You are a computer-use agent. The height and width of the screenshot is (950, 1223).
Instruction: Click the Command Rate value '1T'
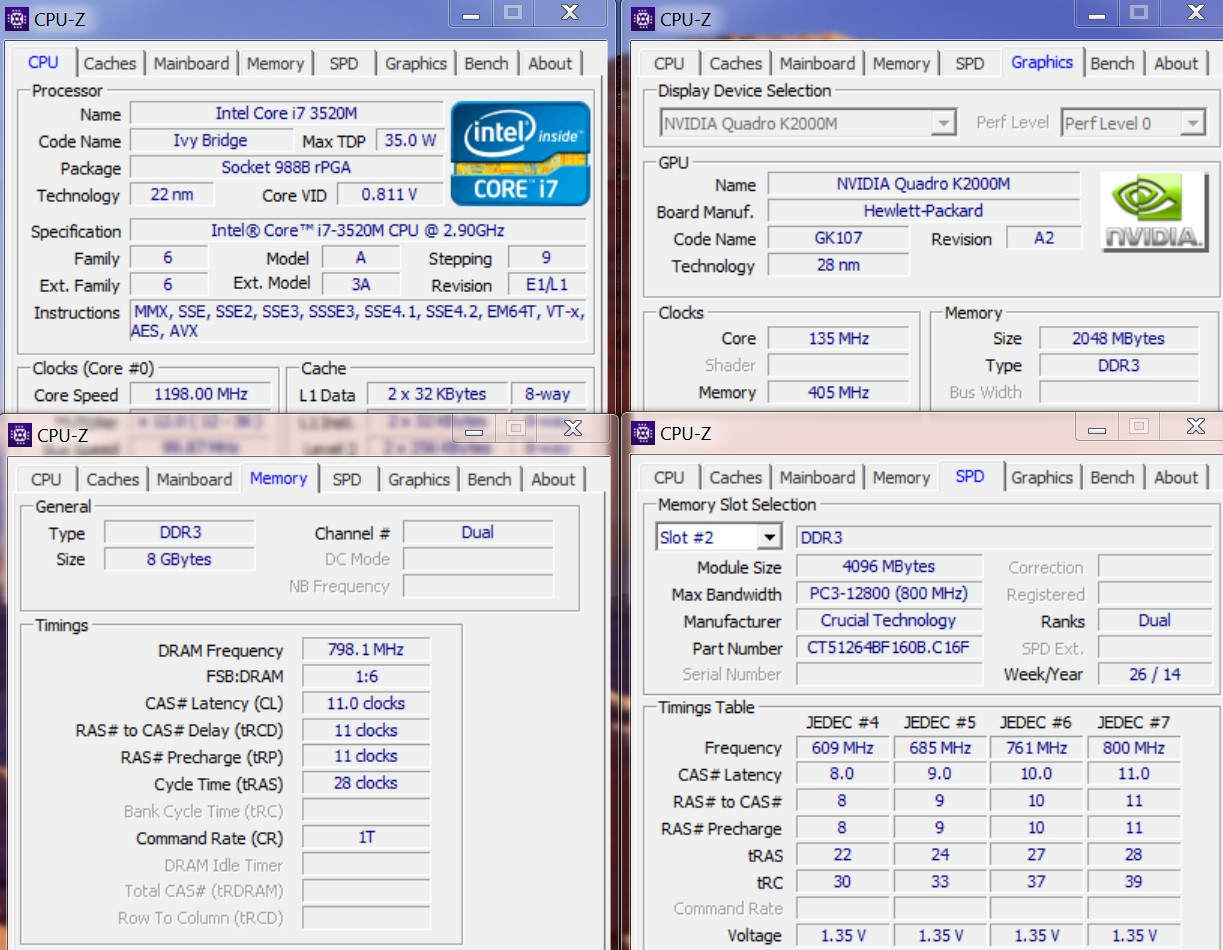(365, 837)
